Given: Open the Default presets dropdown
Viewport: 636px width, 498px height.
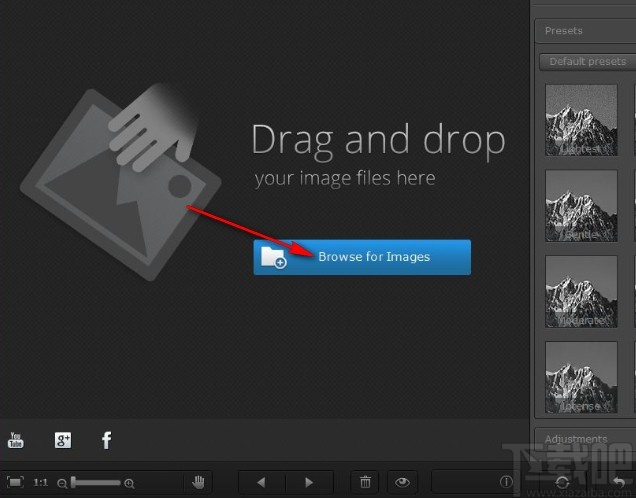Looking at the screenshot, I should click(588, 62).
